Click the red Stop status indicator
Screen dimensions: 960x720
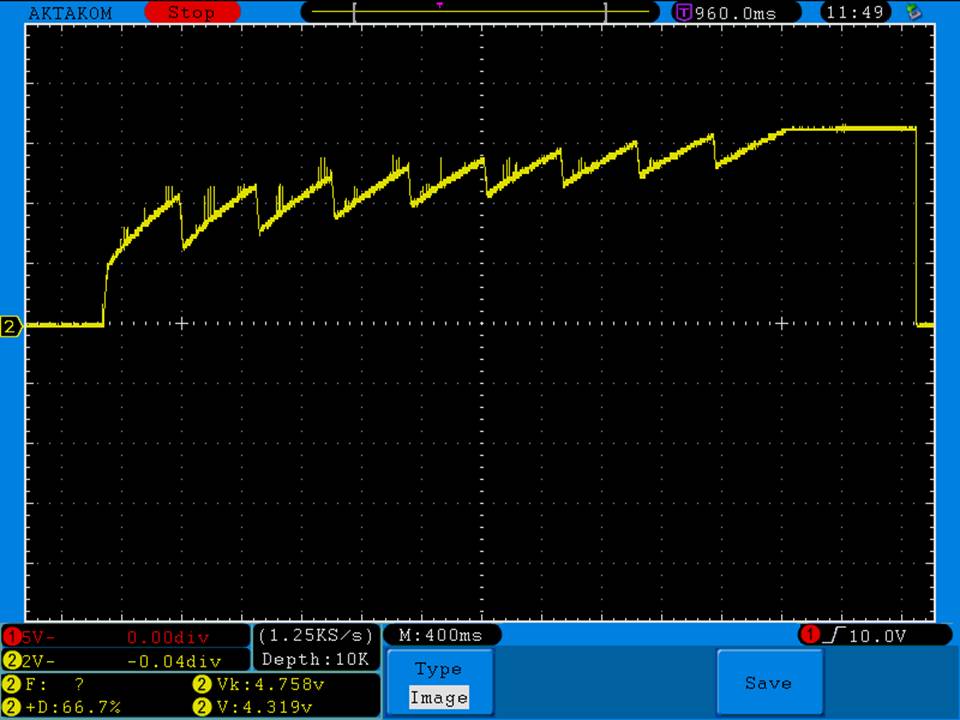pos(193,13)
